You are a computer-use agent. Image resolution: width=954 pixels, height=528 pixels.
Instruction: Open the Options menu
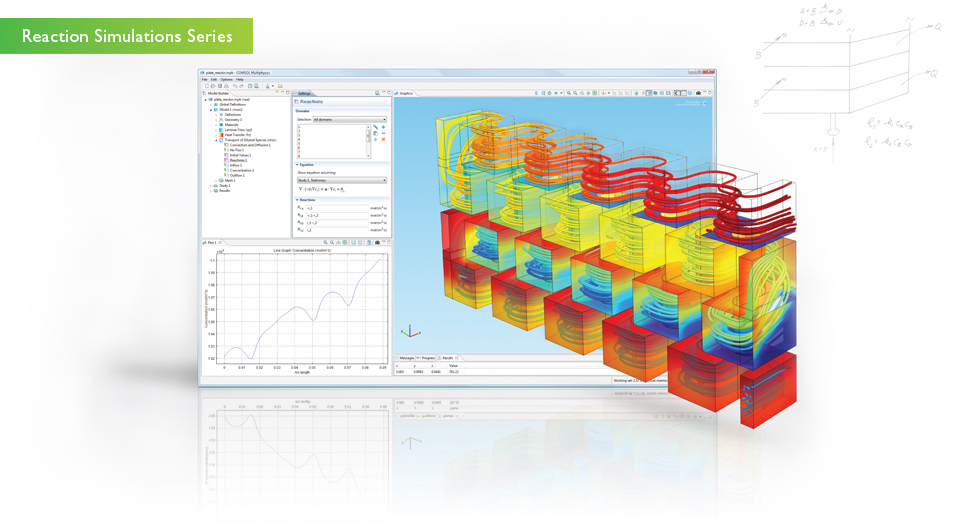[x=226, y=80]
